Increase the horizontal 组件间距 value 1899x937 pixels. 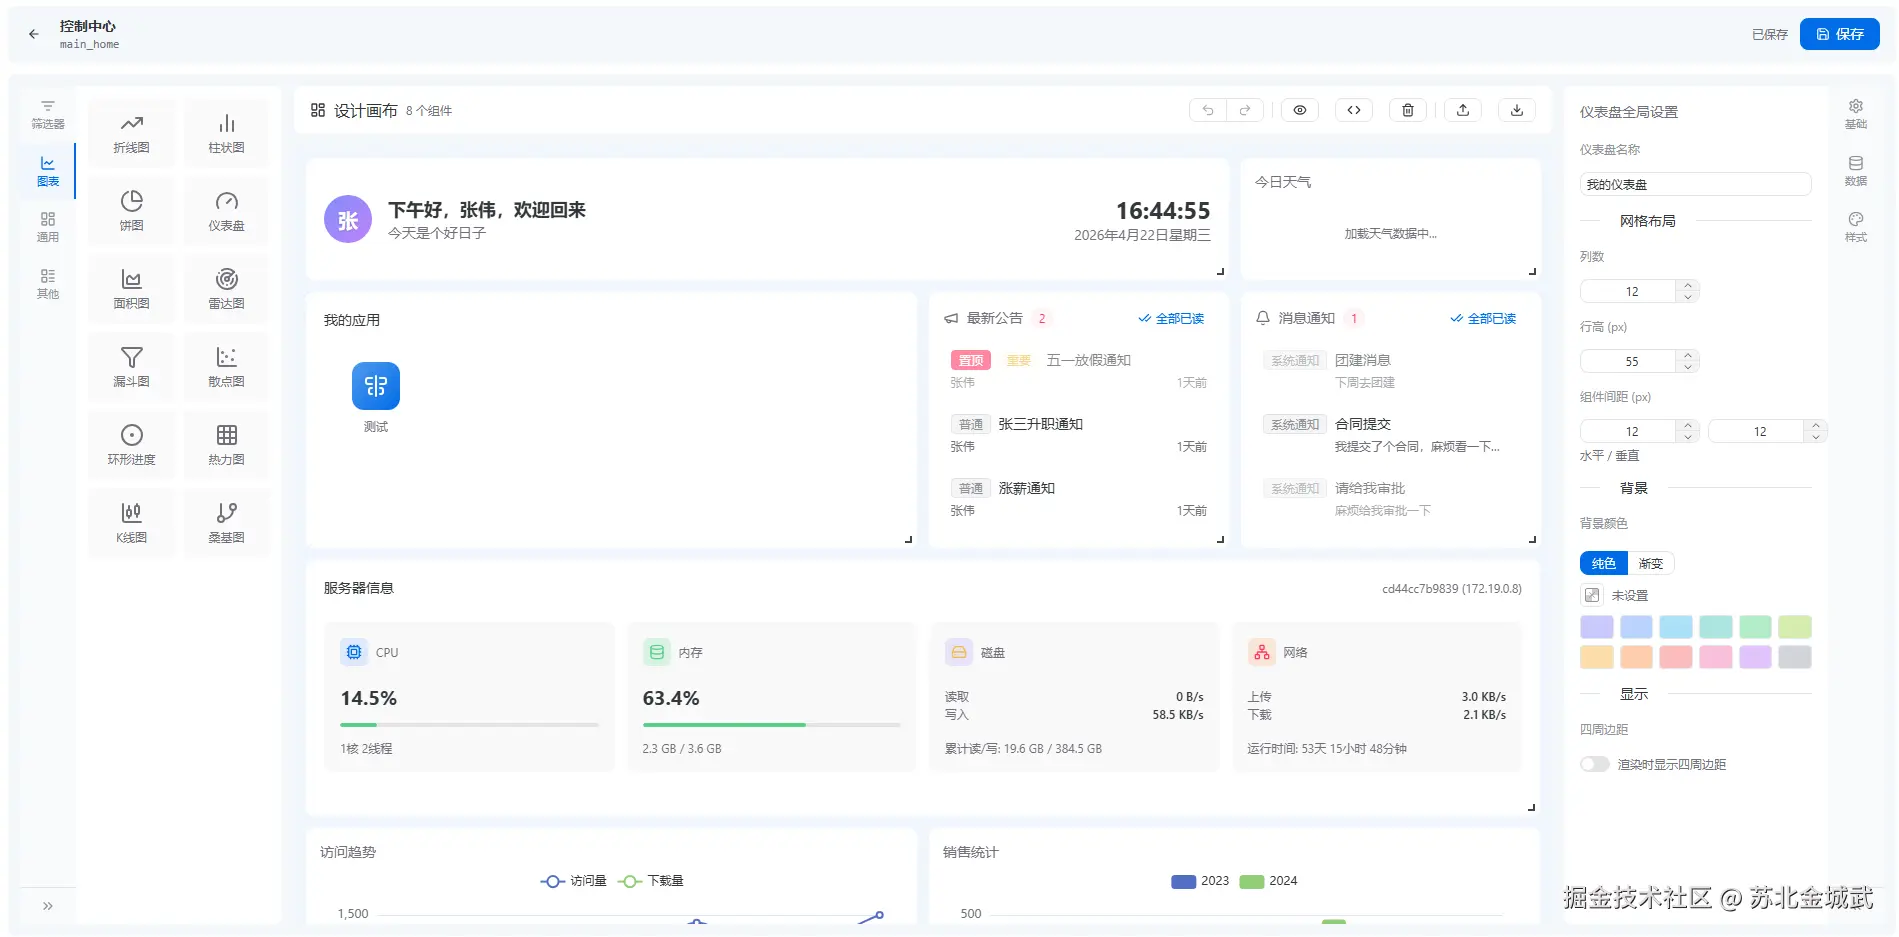pos(1688,425)
